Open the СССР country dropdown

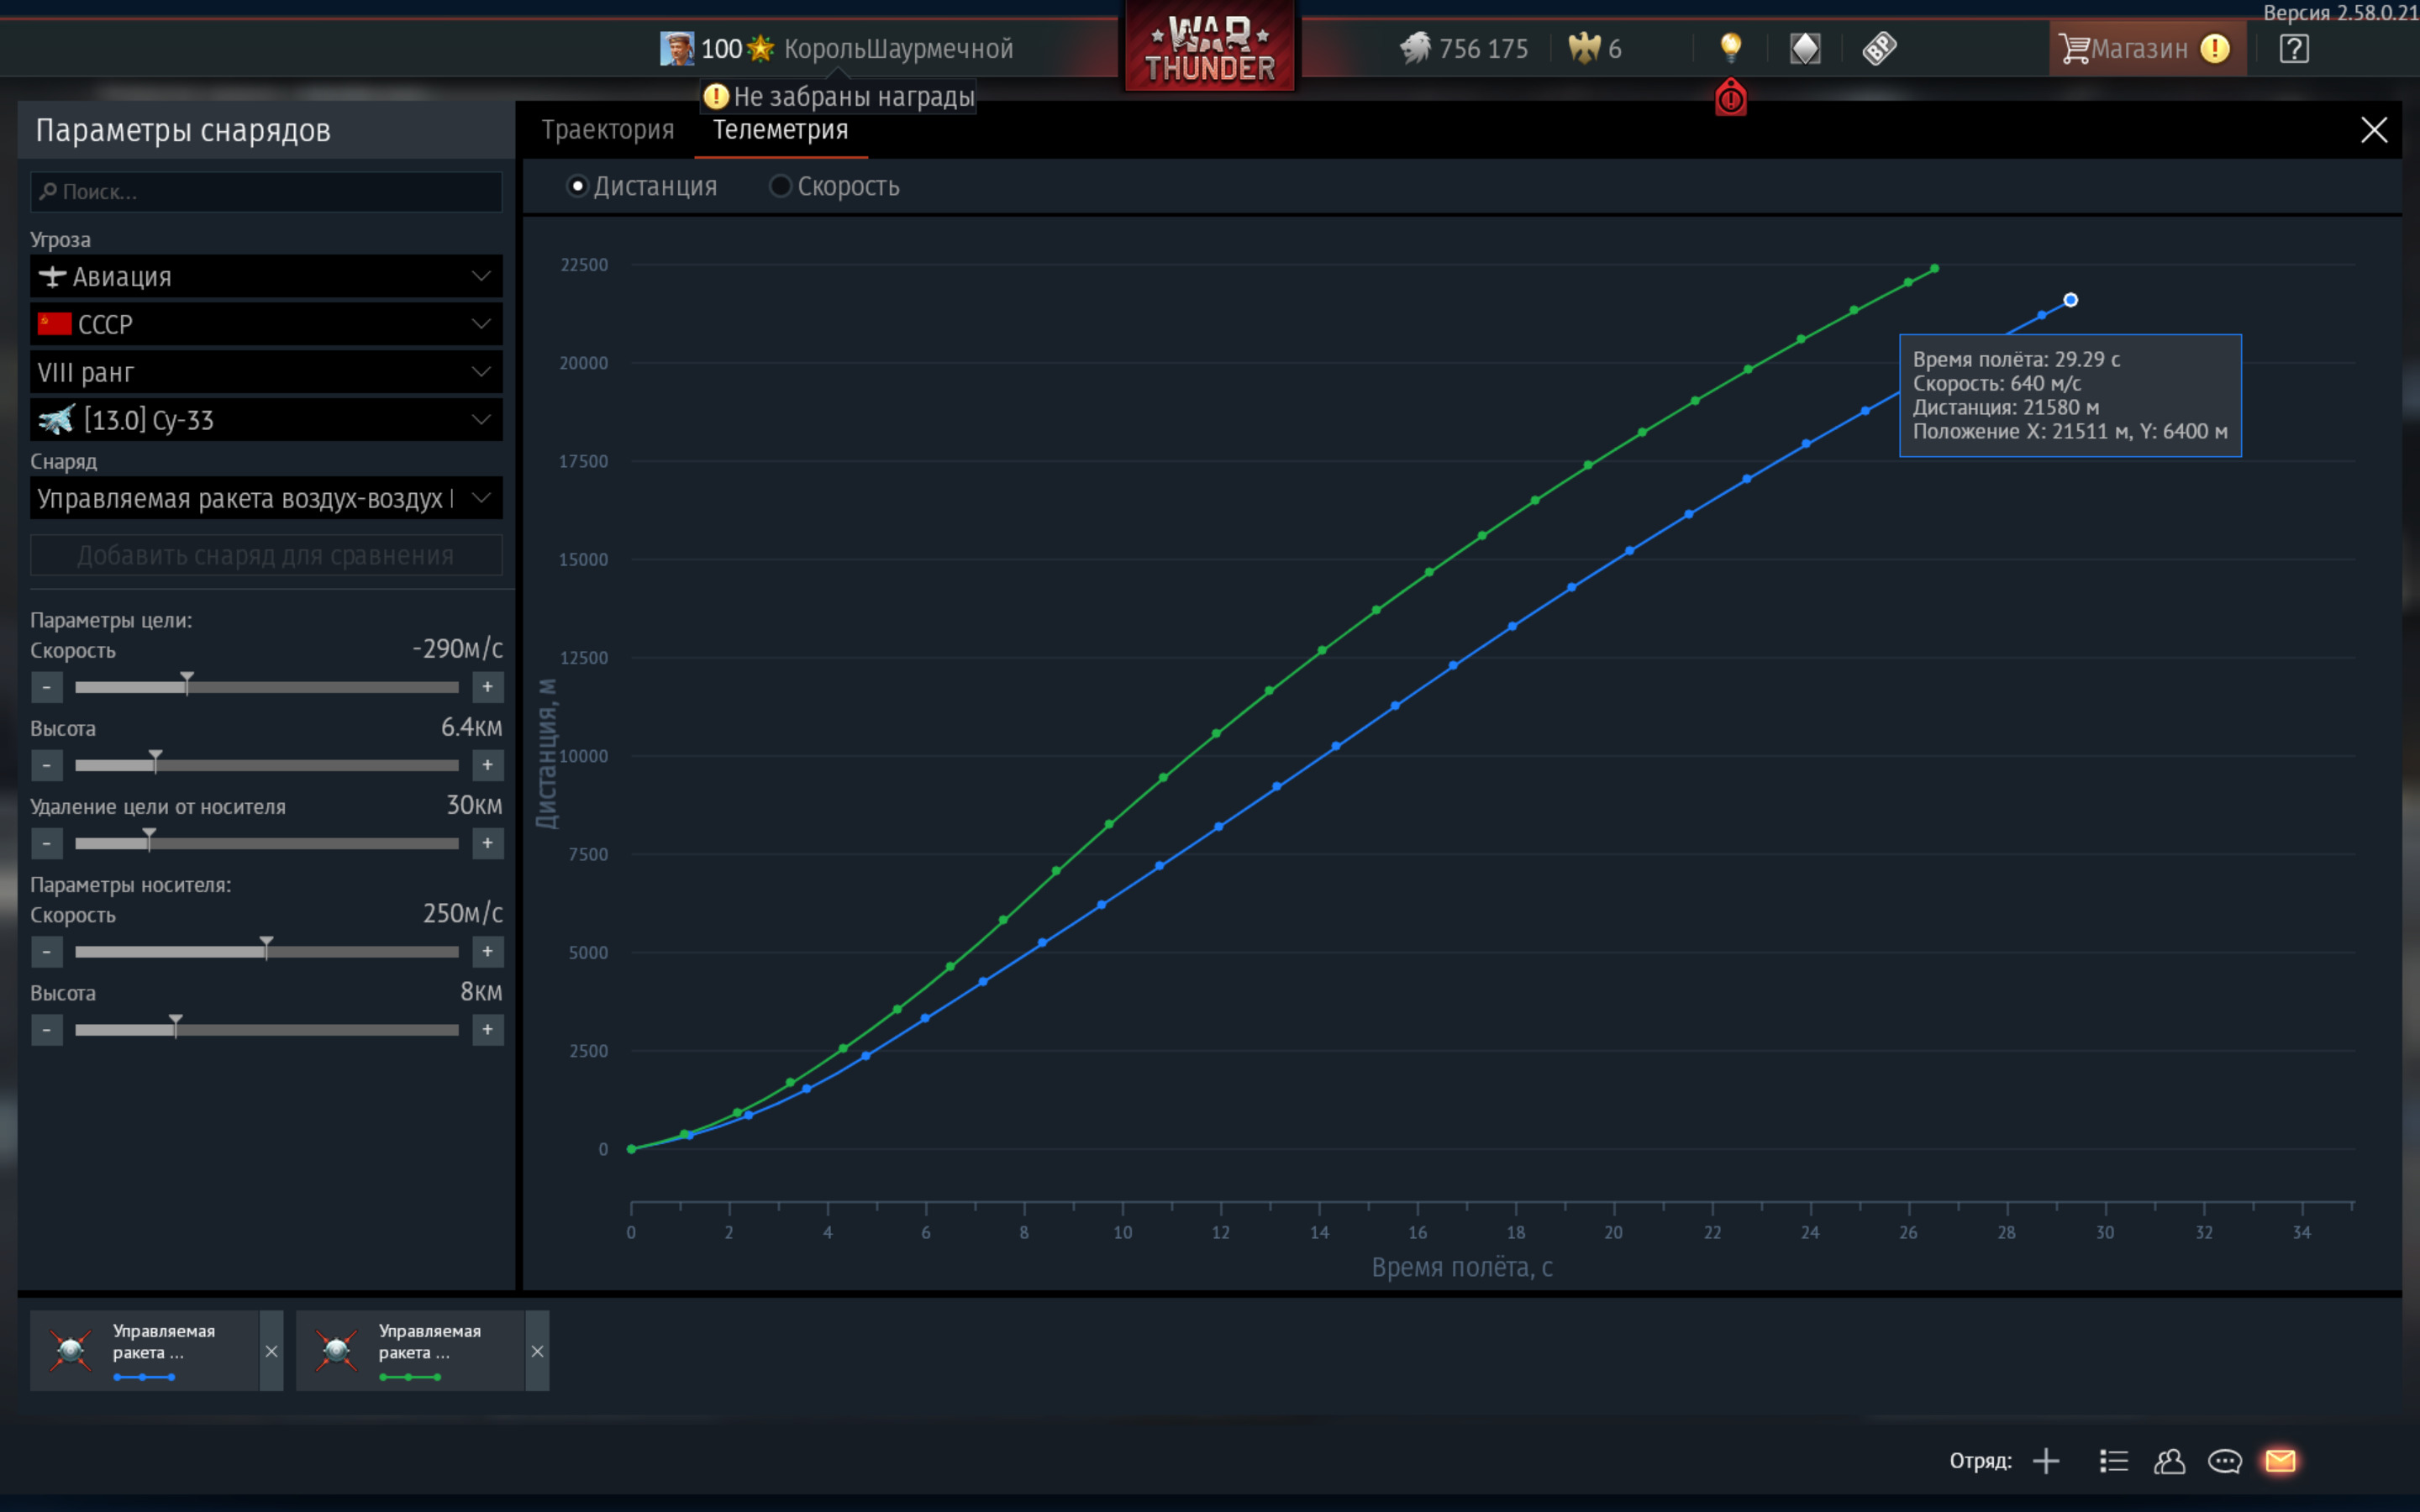(x=266, y=324)
